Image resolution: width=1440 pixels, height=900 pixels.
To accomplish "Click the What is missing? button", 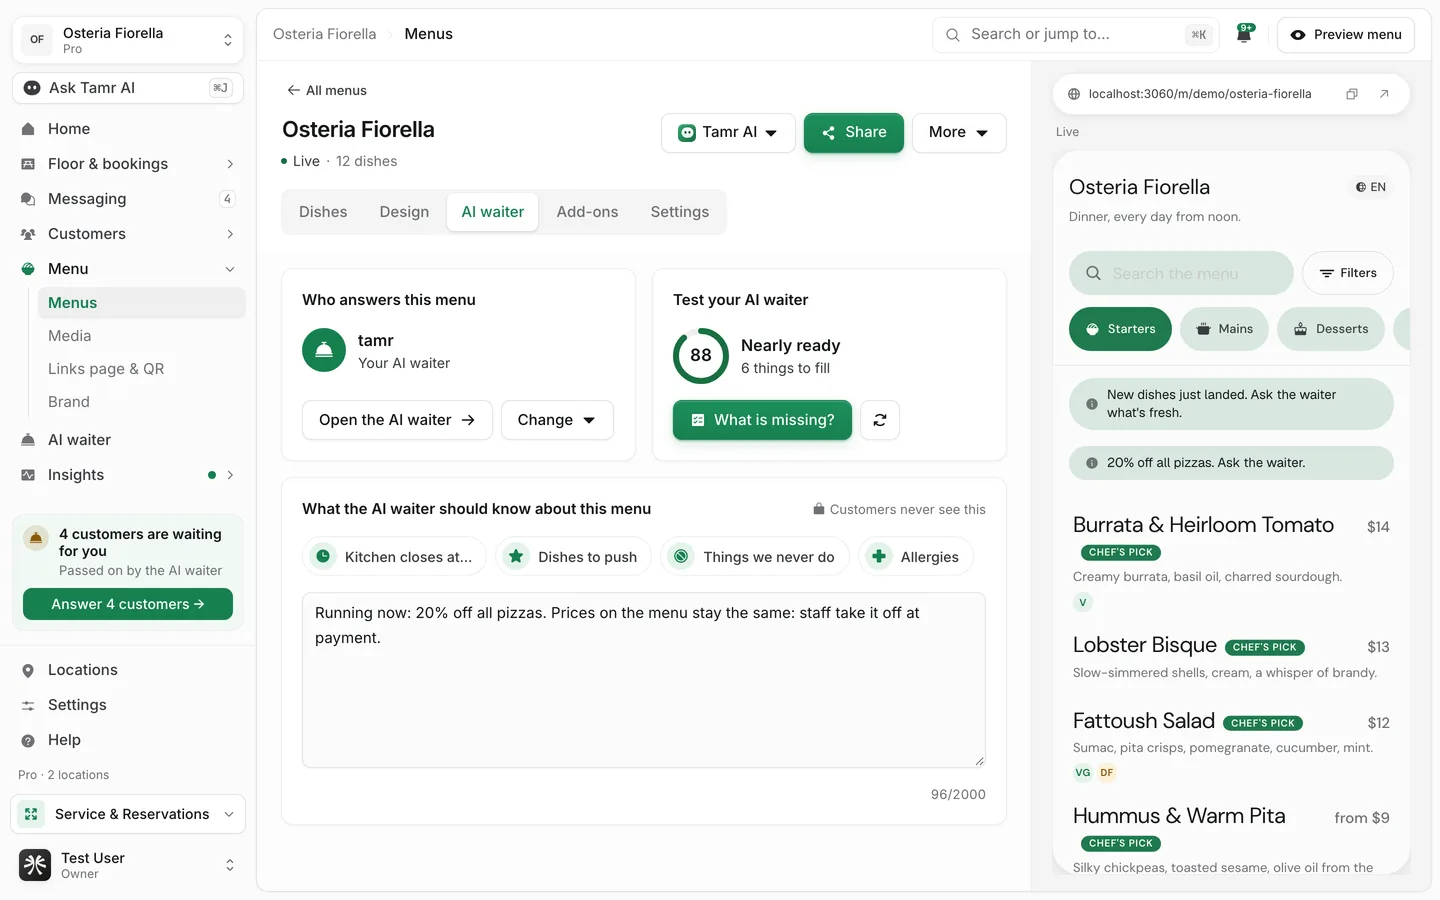I will point(762,420).
